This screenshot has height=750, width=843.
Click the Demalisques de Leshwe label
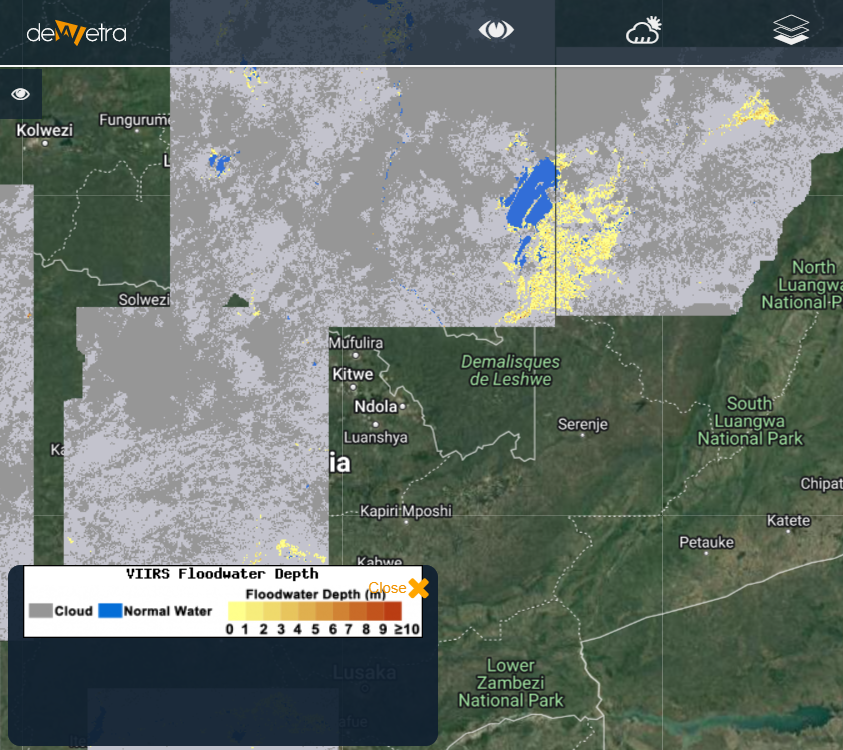pos(510,370)
